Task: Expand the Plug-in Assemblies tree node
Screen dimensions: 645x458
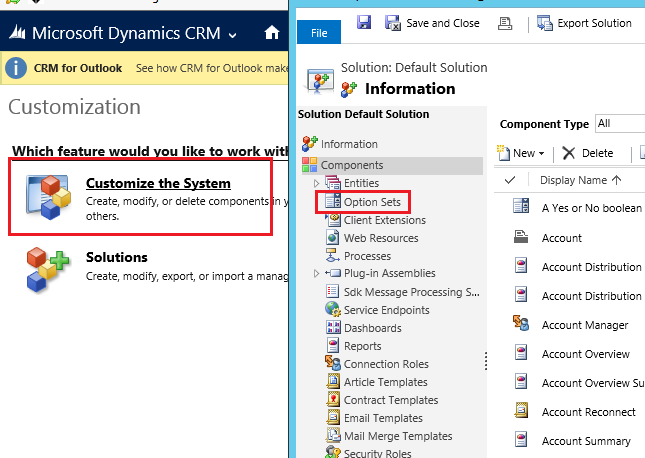Action: click(317, 274)
